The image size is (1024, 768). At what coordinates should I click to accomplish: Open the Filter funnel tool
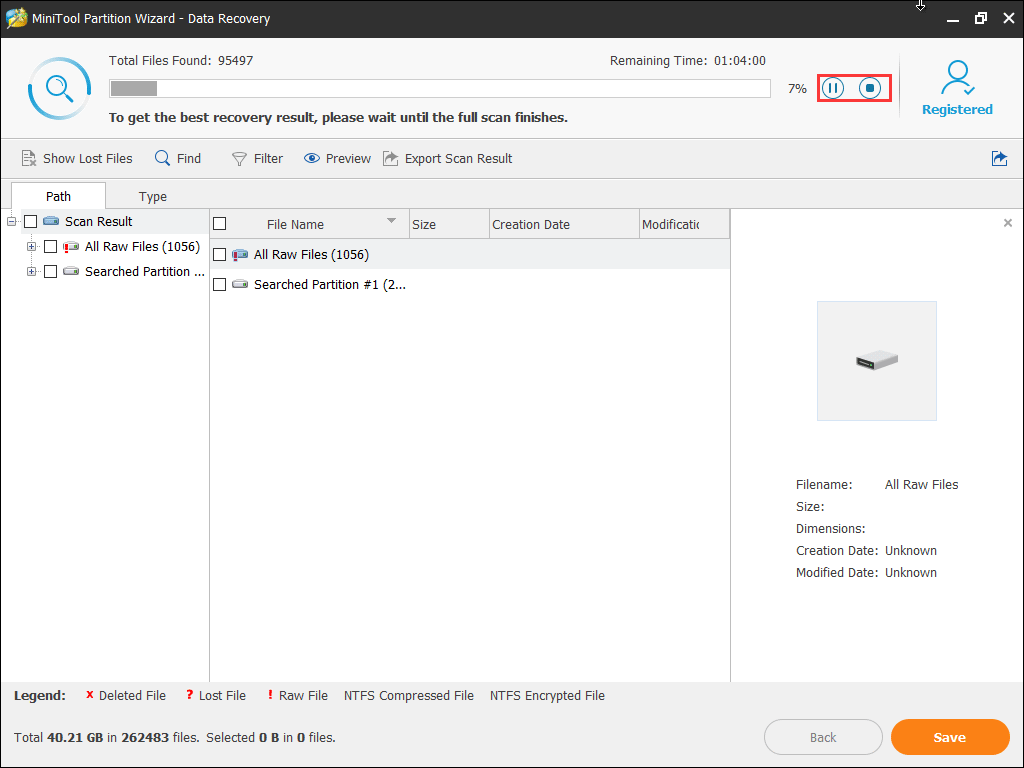239,158
